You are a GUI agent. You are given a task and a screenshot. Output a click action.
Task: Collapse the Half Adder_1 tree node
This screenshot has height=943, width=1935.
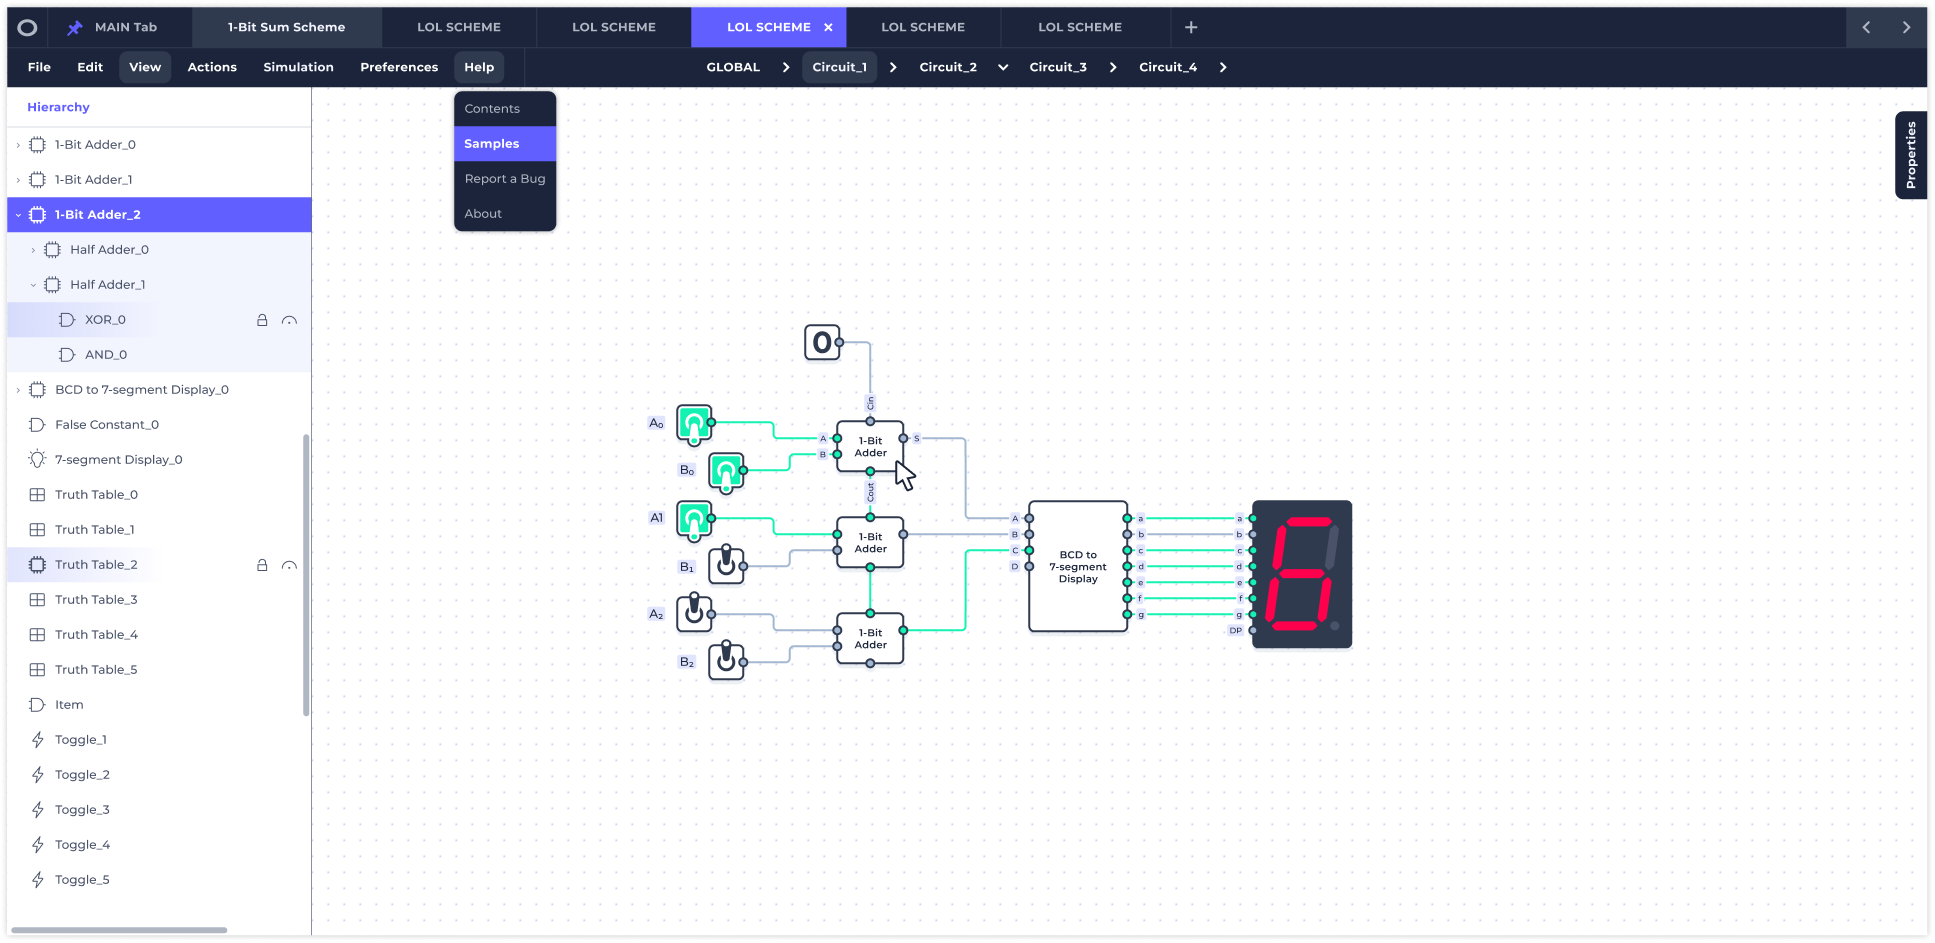pyautogui.click(x=33, y=285)
